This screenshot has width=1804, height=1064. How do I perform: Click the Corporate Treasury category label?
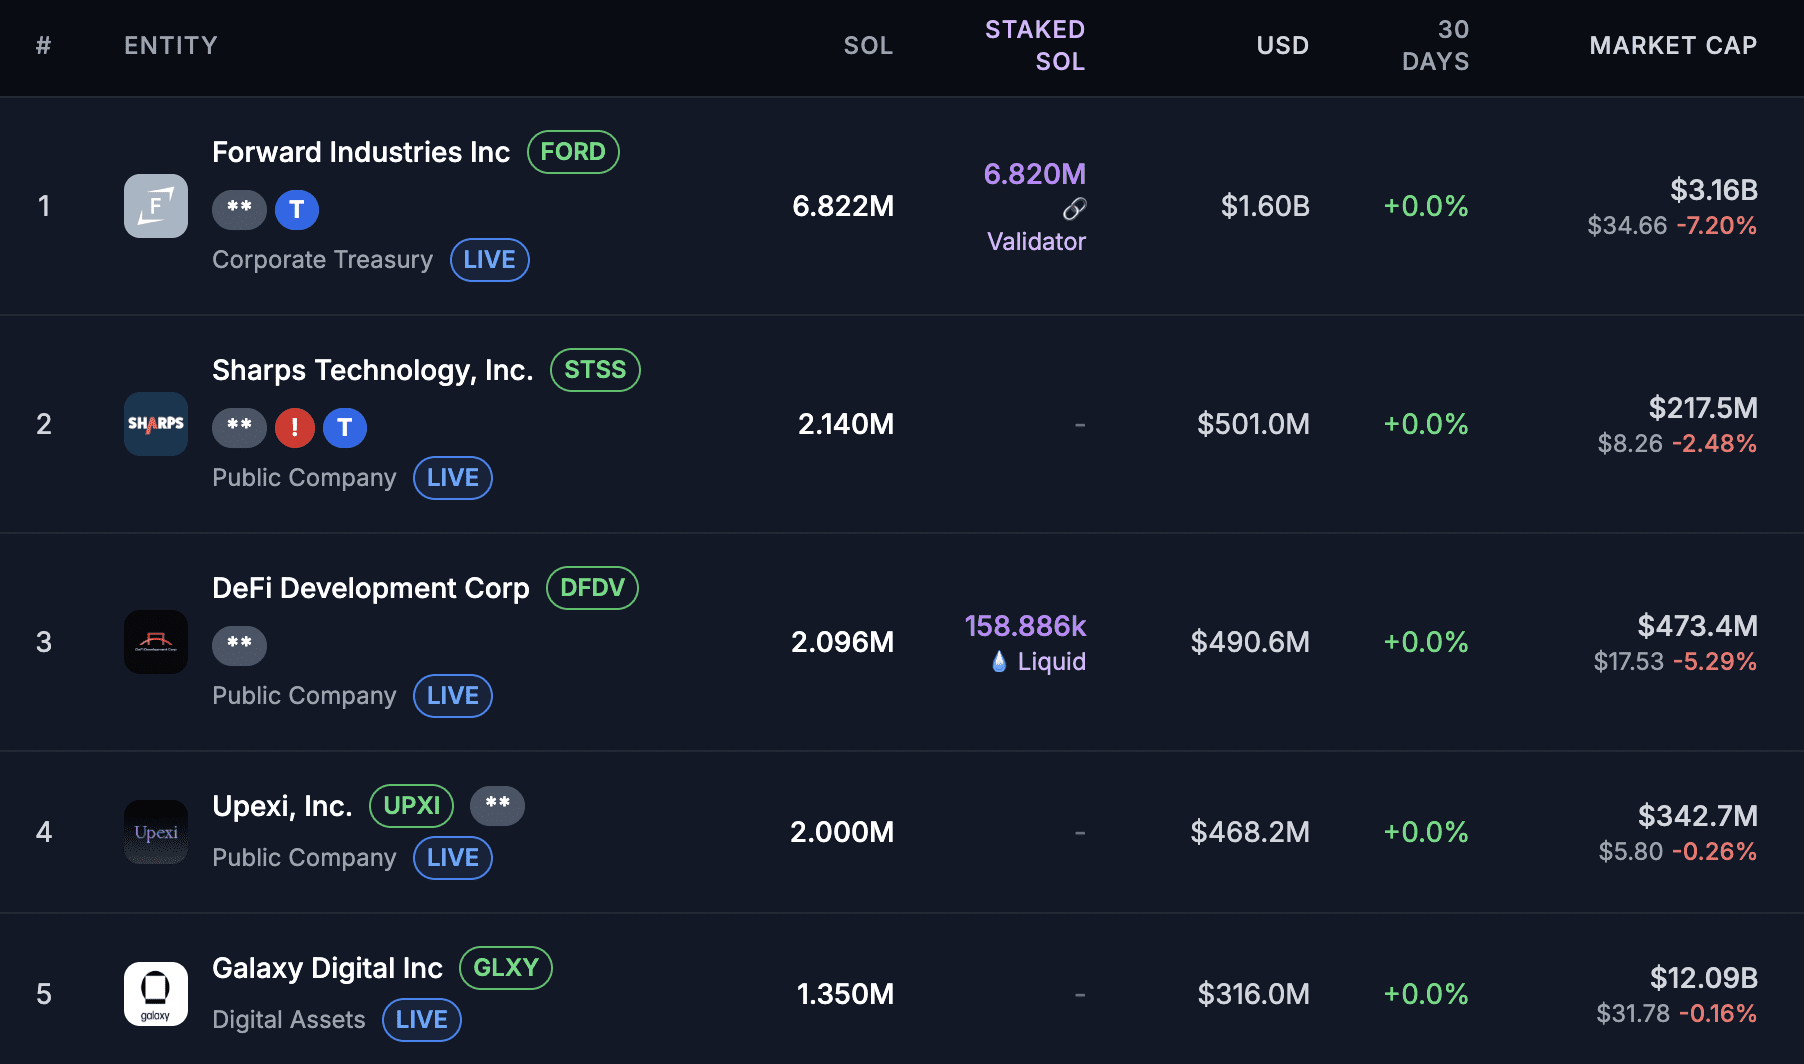click(x=322, y=260)
